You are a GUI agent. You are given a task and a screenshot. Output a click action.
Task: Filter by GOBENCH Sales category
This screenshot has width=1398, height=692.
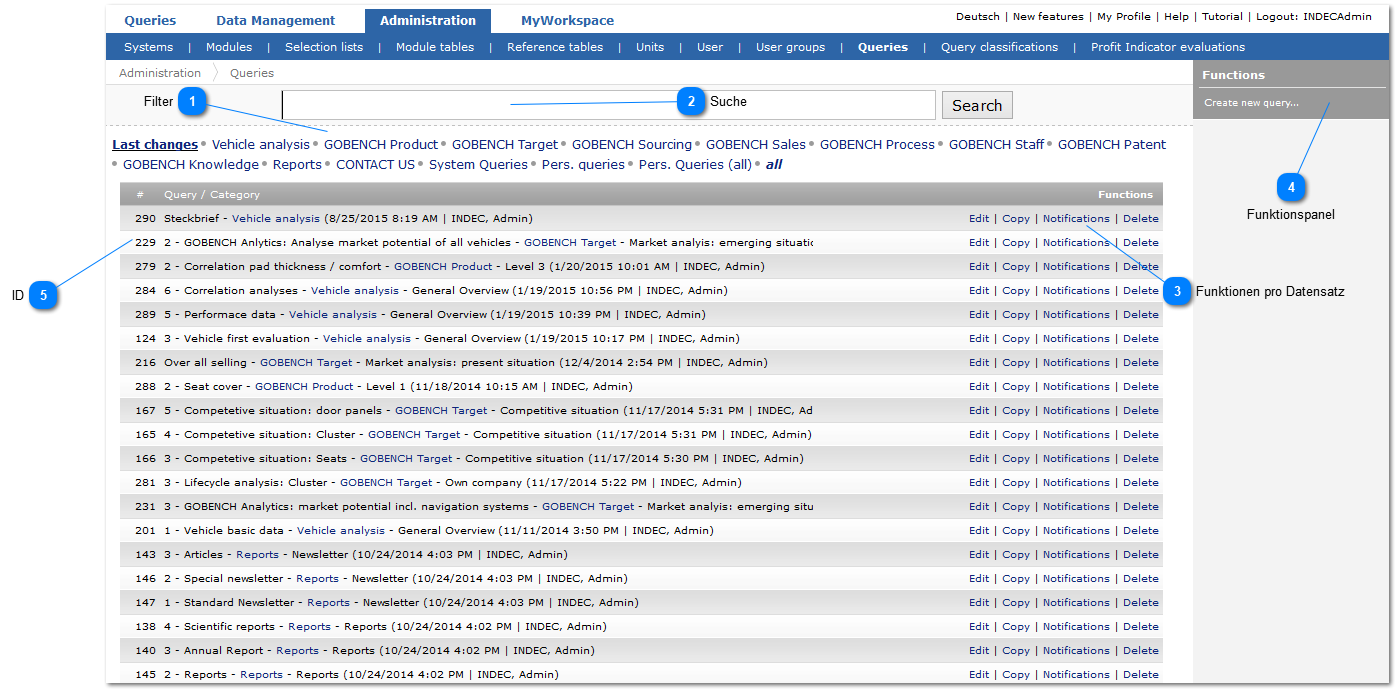point(756,145)
